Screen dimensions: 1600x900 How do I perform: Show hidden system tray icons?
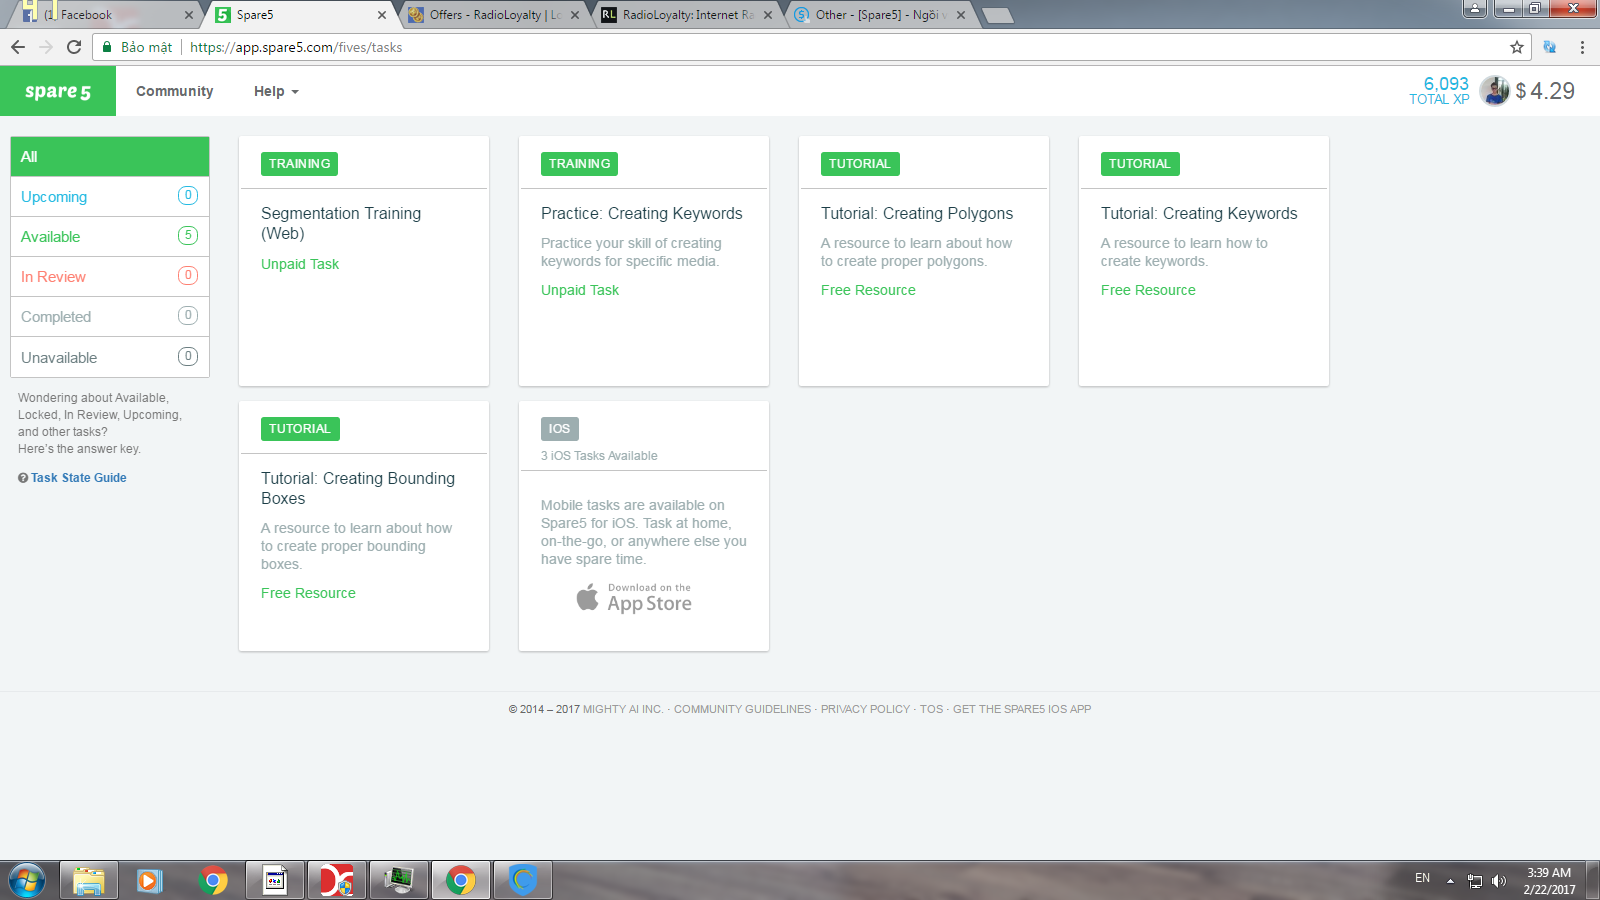(1450, 881)
